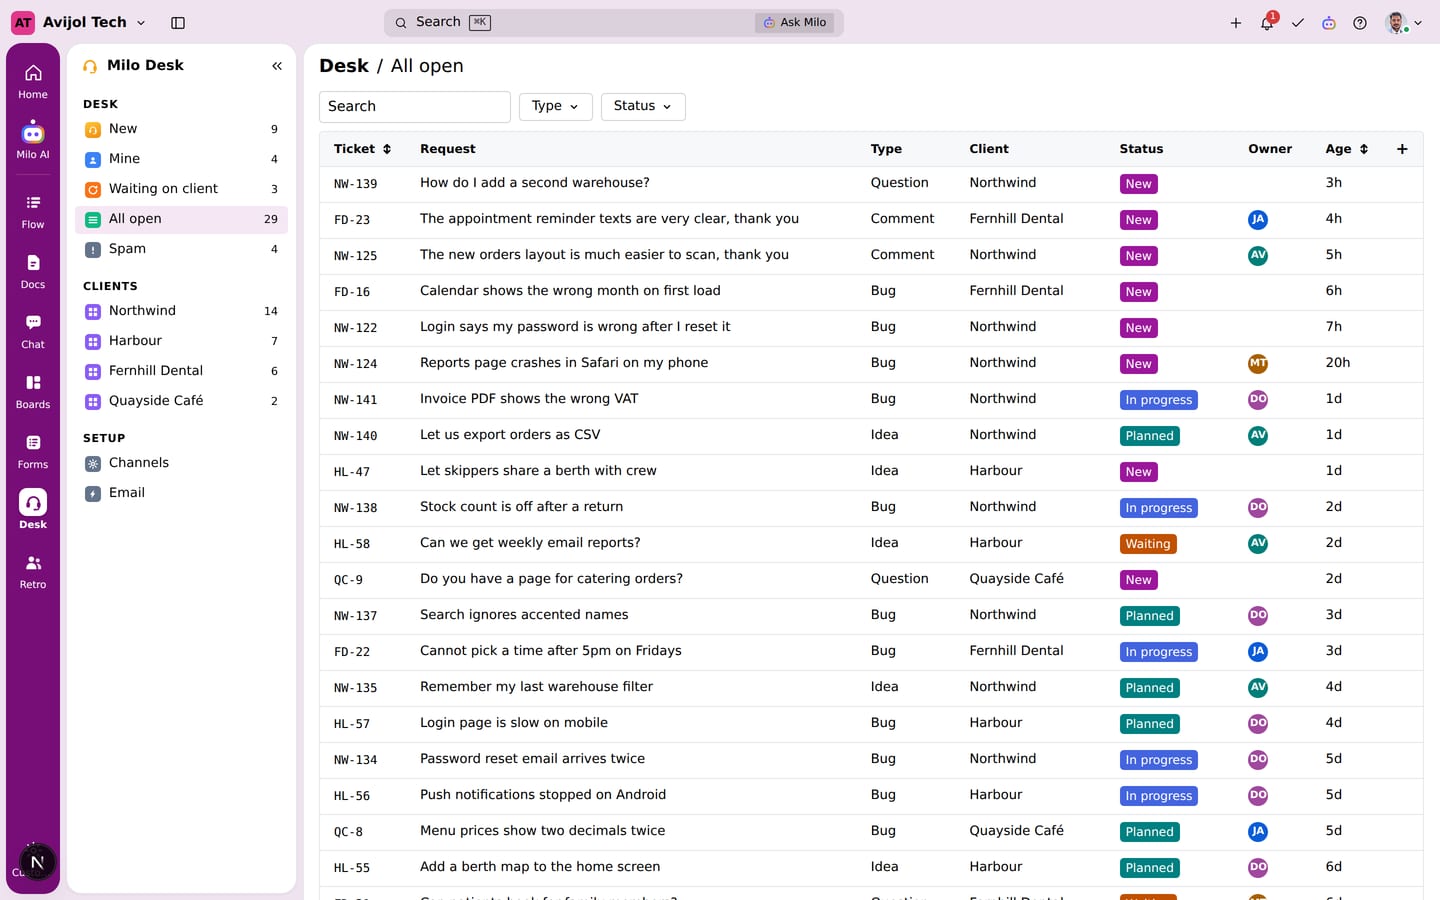Open request "Invoice PDF shows the wrong VAT"
Screen dimensions: 1440x900
[529, 399]
